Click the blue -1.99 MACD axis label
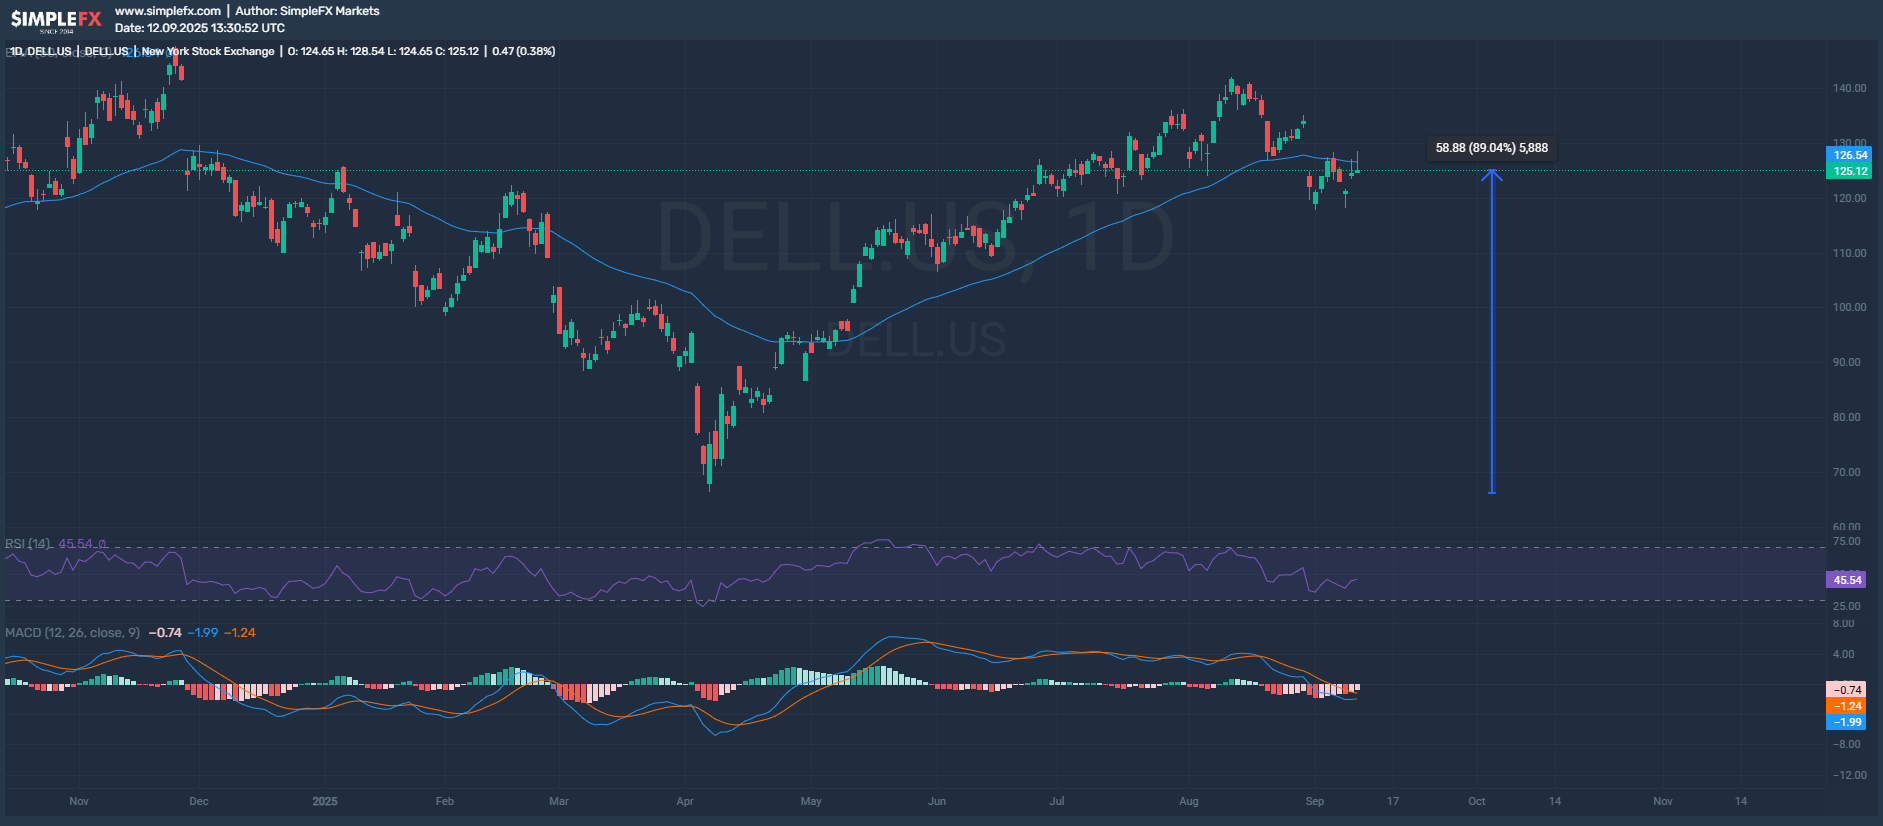This screenshot has height=826, width=1883. click(x=1846, y=722)
